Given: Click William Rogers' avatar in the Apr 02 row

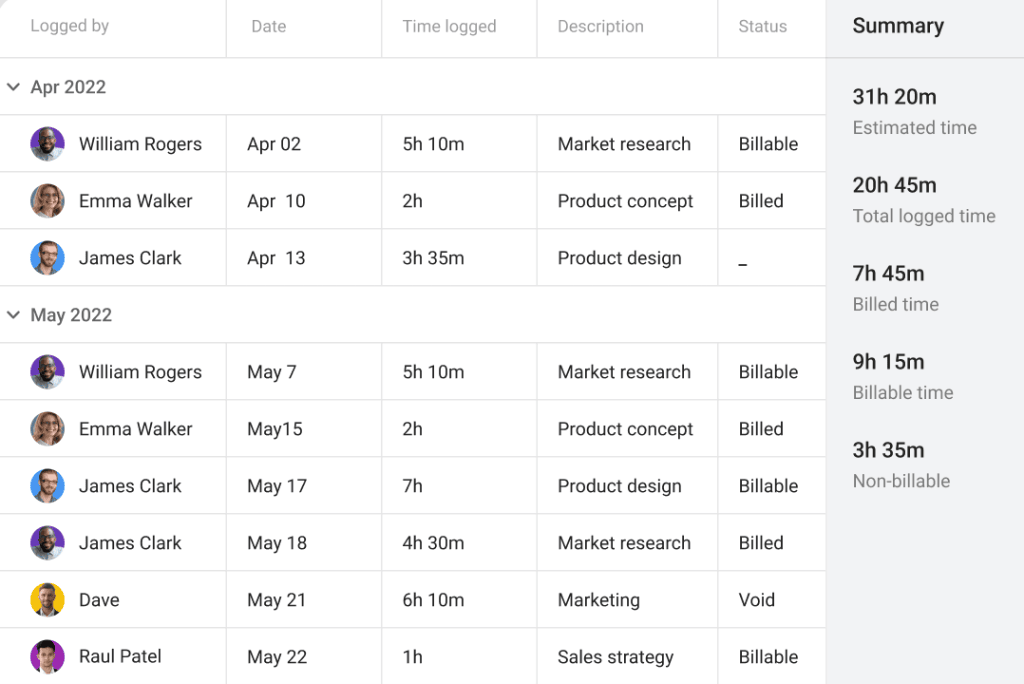Looking at the screenshot, I should pyautogui.click(x=46, y=144).
